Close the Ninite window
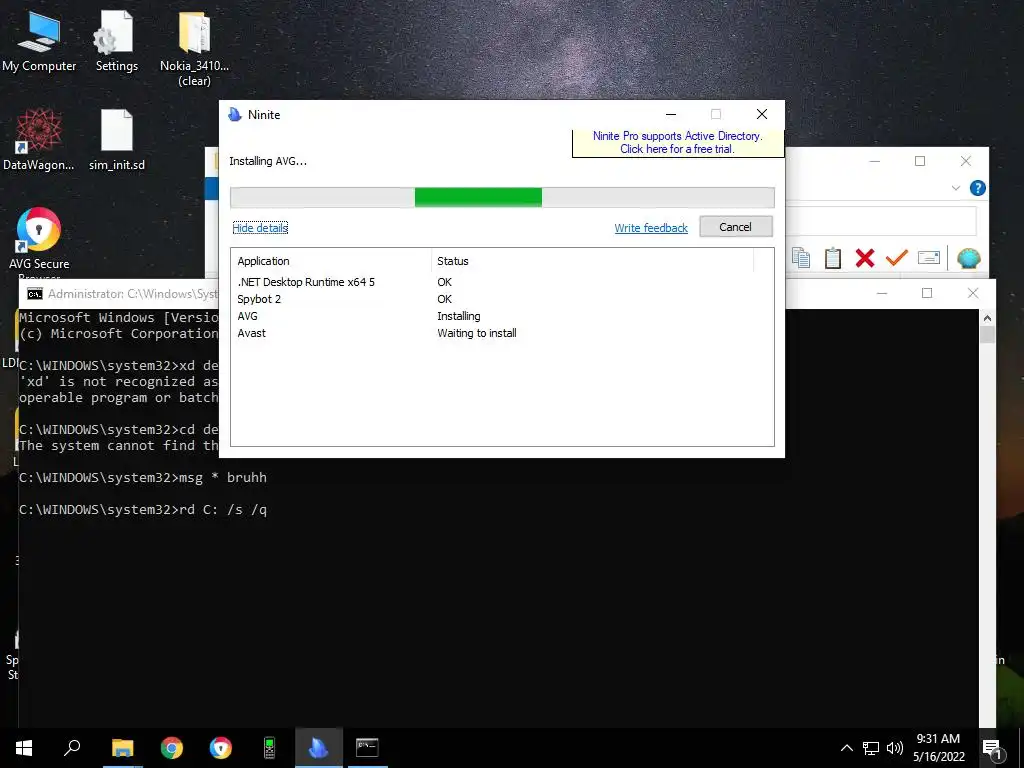 (761, 114)
